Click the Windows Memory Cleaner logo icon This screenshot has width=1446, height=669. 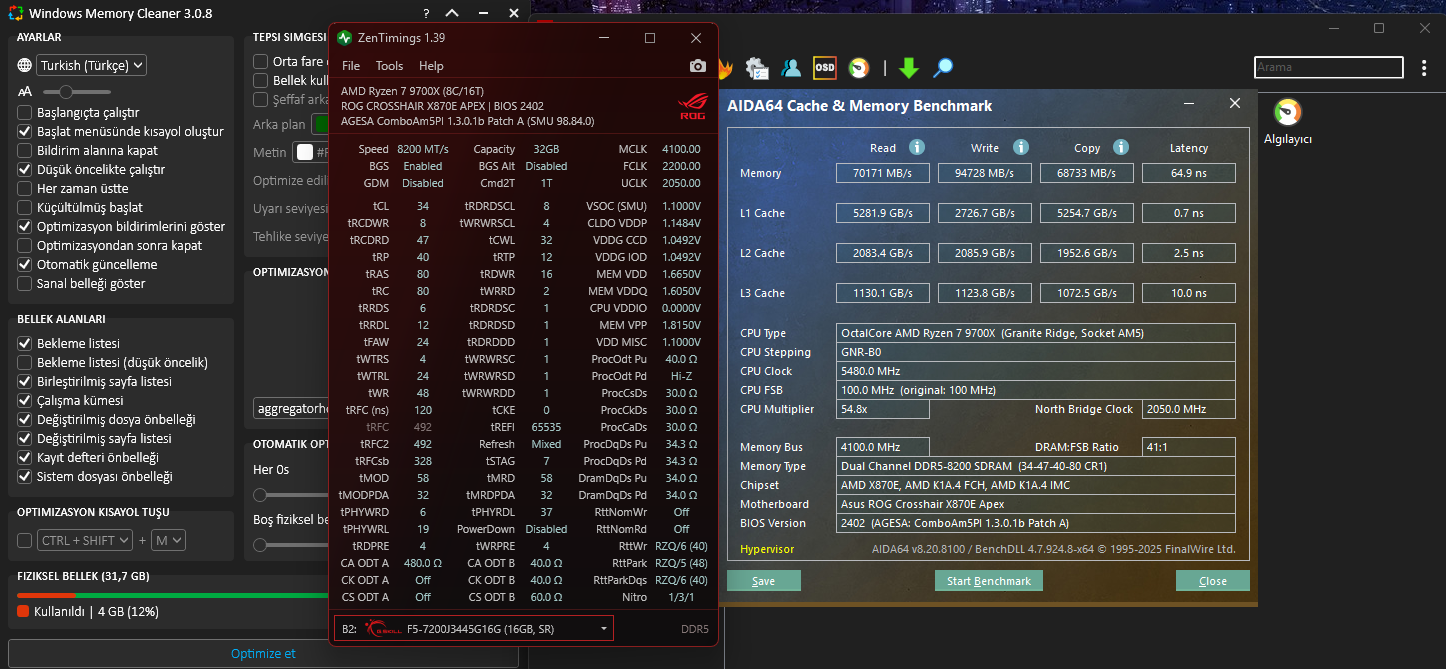[13, 14]
